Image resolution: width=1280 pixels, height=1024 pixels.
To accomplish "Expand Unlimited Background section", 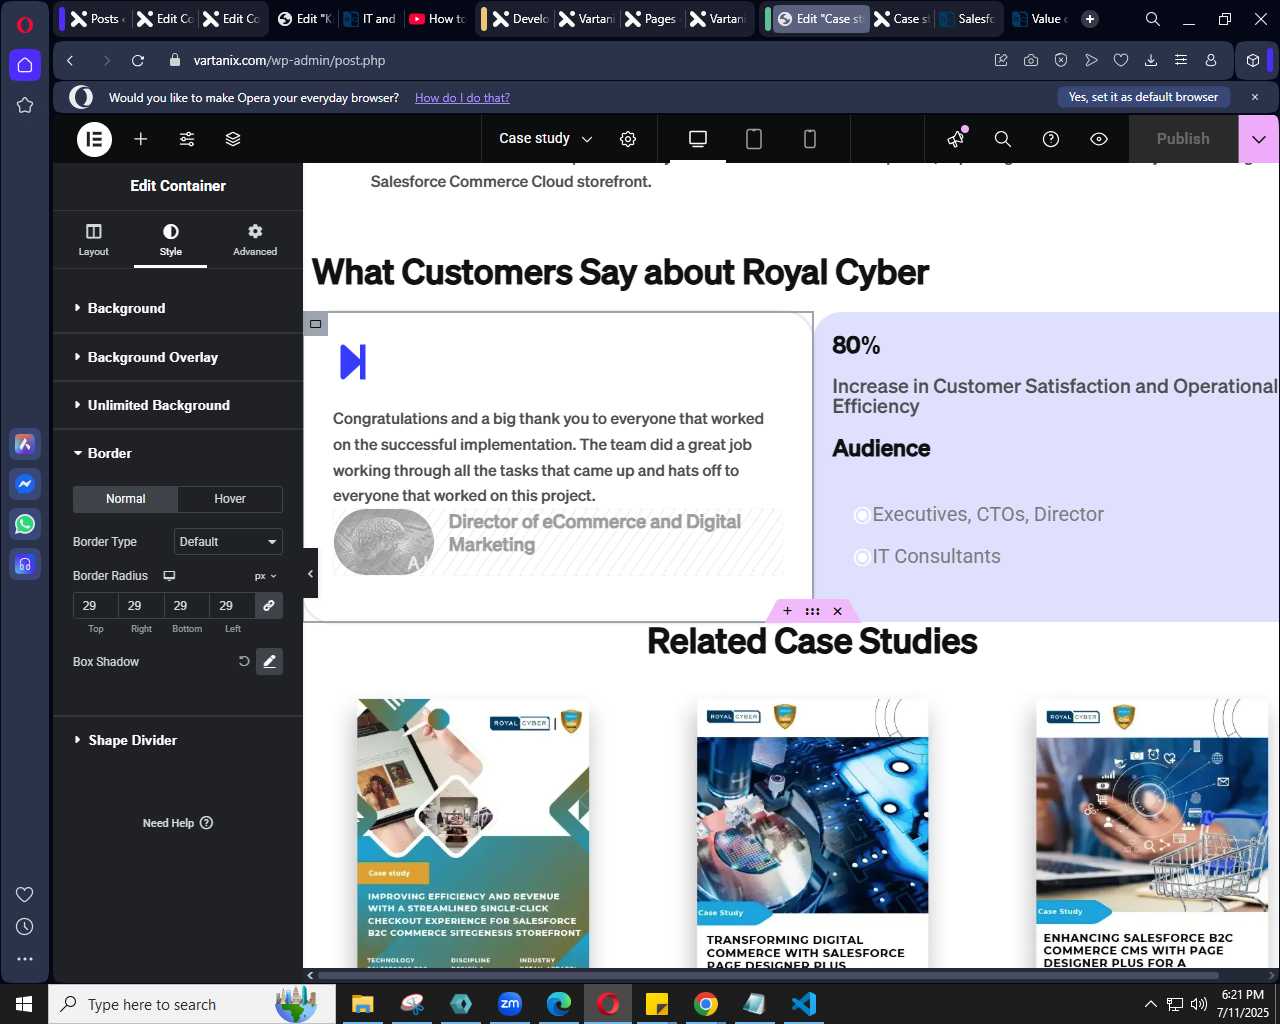I will tap(178, 405).
